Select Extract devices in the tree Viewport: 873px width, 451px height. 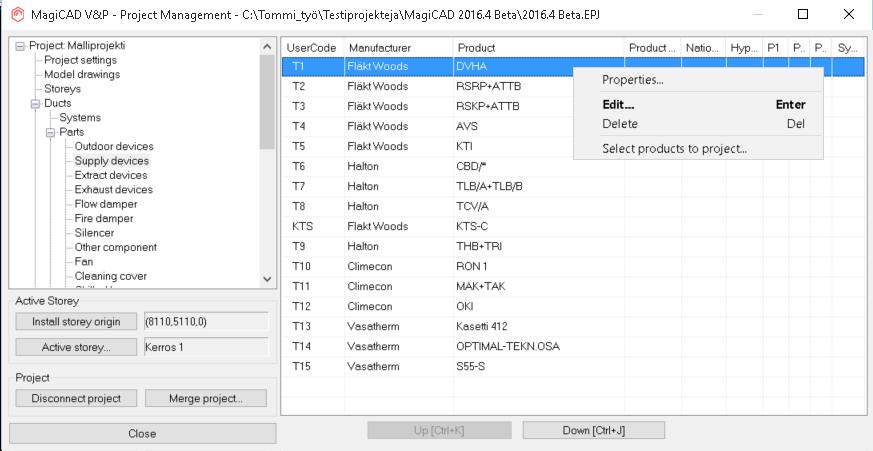[x=111, y=175]
